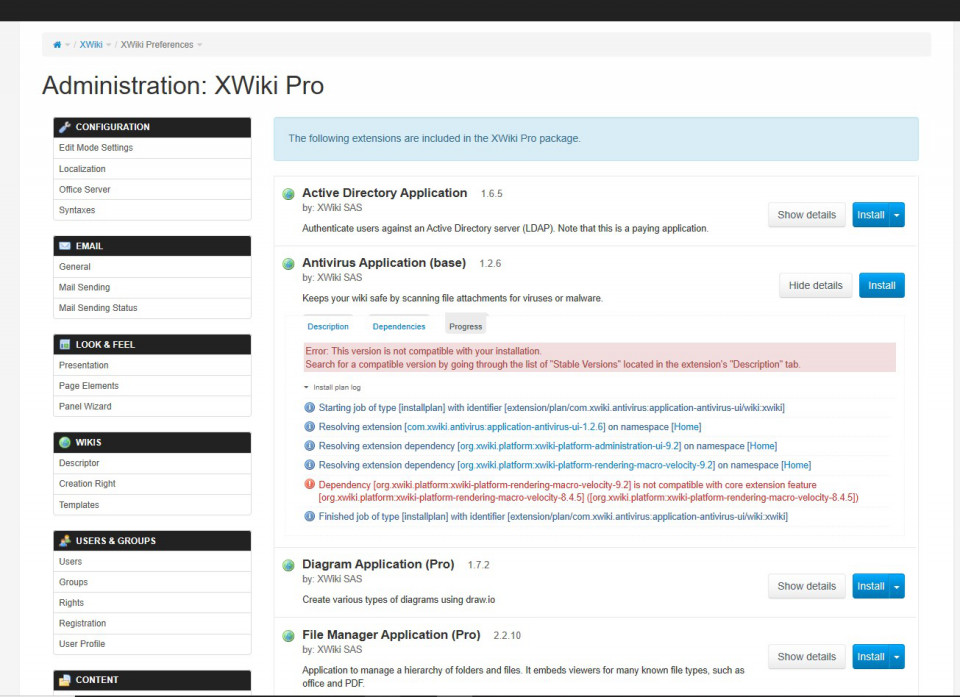This screenshot has width=960, height=697.
Task: Open Creation Right settings
Action: tap(152, 484)
